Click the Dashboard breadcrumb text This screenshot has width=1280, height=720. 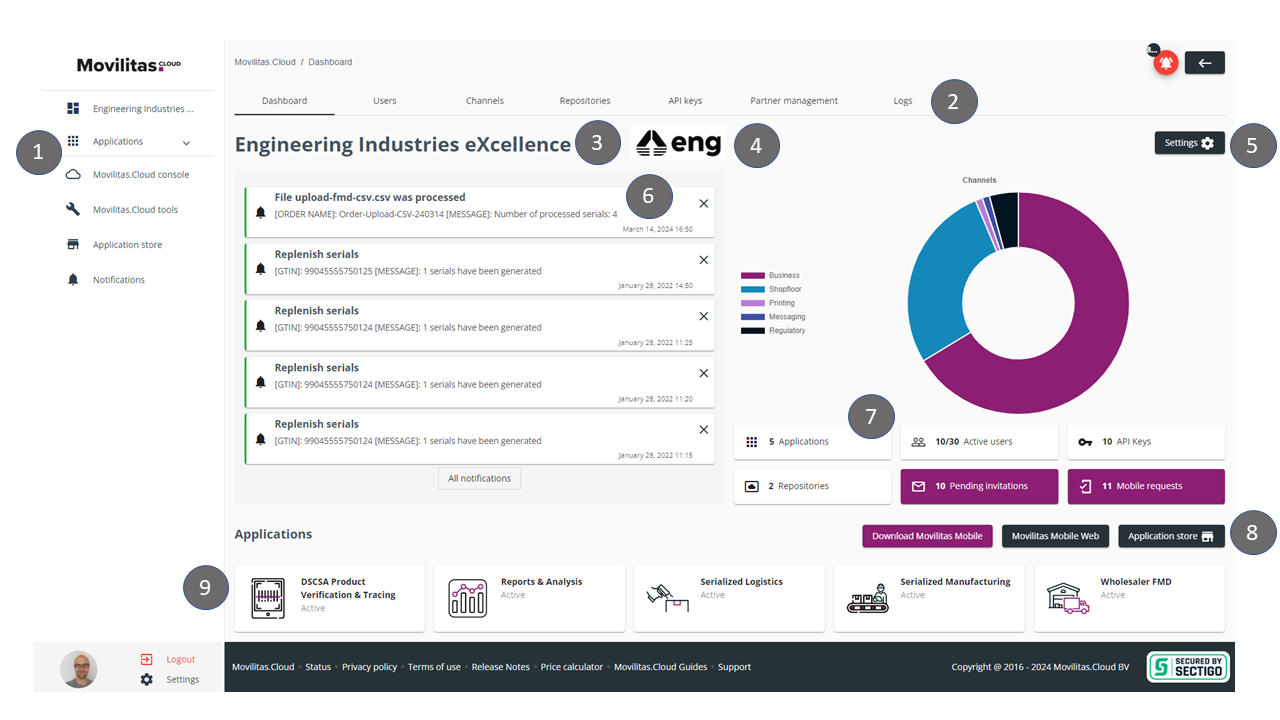[330, 62]
